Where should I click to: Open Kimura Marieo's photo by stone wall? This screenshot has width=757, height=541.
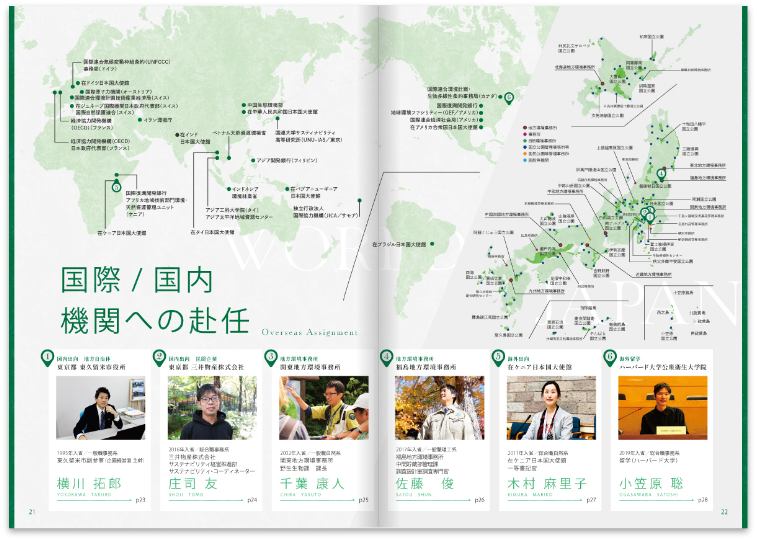551,408
